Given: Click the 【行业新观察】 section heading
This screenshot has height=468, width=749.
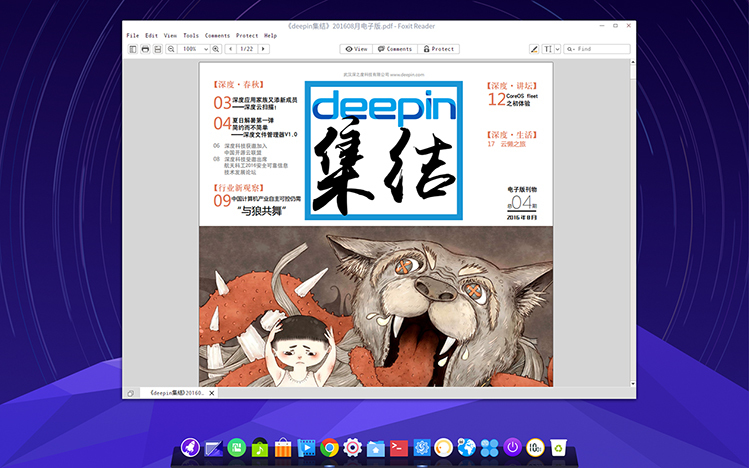Looking at the screenshot, I should [238, 188].
